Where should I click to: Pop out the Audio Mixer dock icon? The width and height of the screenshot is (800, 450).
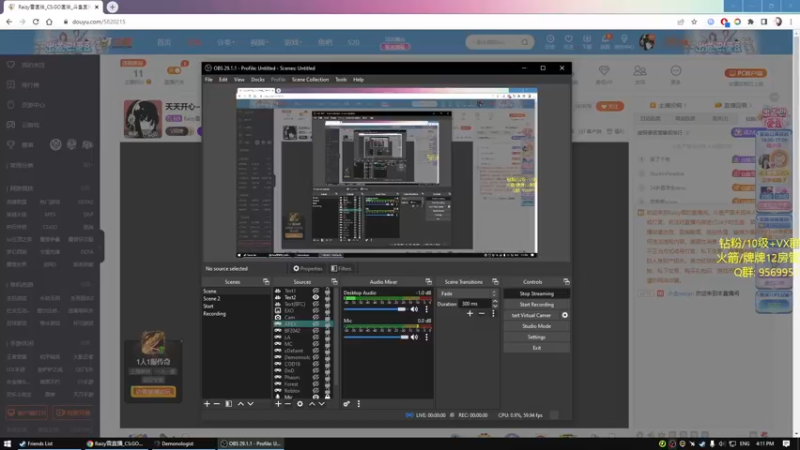pyautogui.click(x=429, y=282)
